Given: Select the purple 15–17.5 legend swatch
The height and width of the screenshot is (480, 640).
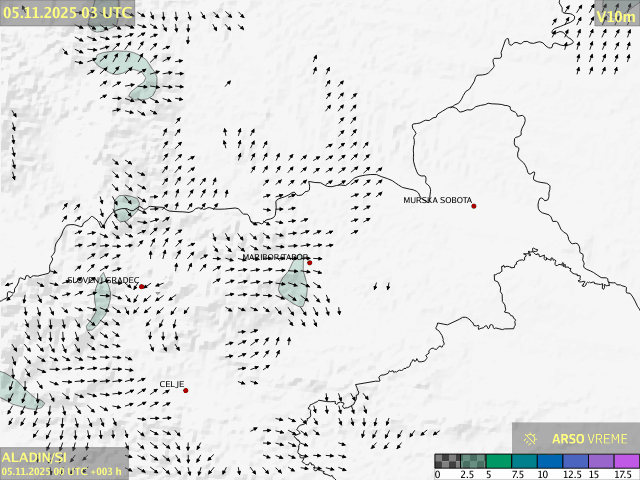Looking at the screenshot, I should pos(600,461).
